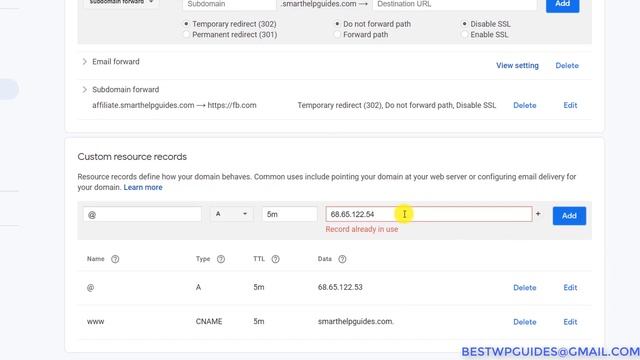The image size is (640, 360).
Task: Open help icon next to Type column
Action: coord(221,259)
